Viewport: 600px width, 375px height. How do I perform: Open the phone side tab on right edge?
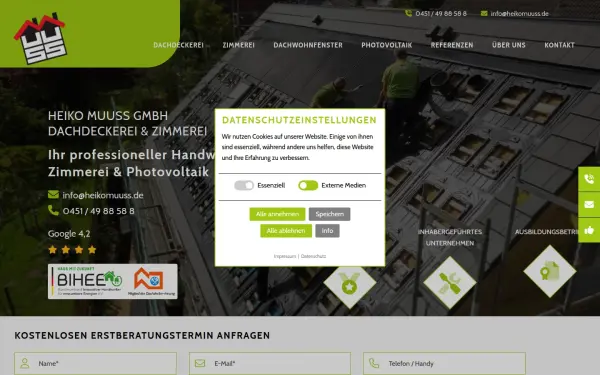[589, 179]
